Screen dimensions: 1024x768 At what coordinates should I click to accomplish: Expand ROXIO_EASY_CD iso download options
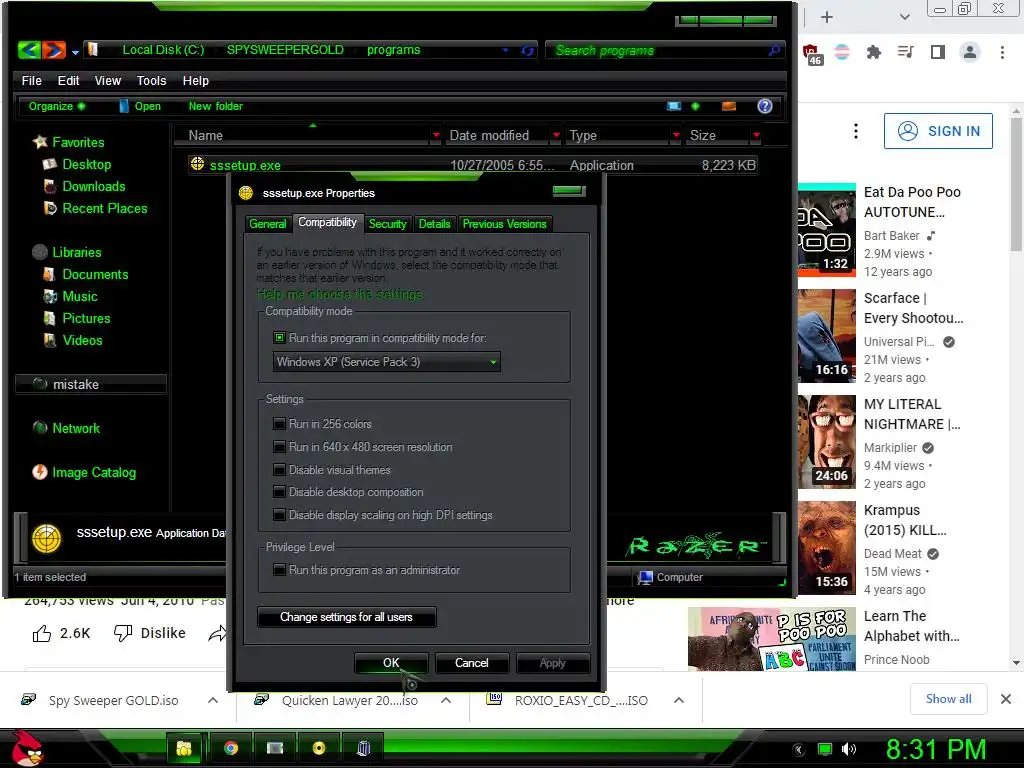coord(679,700)
